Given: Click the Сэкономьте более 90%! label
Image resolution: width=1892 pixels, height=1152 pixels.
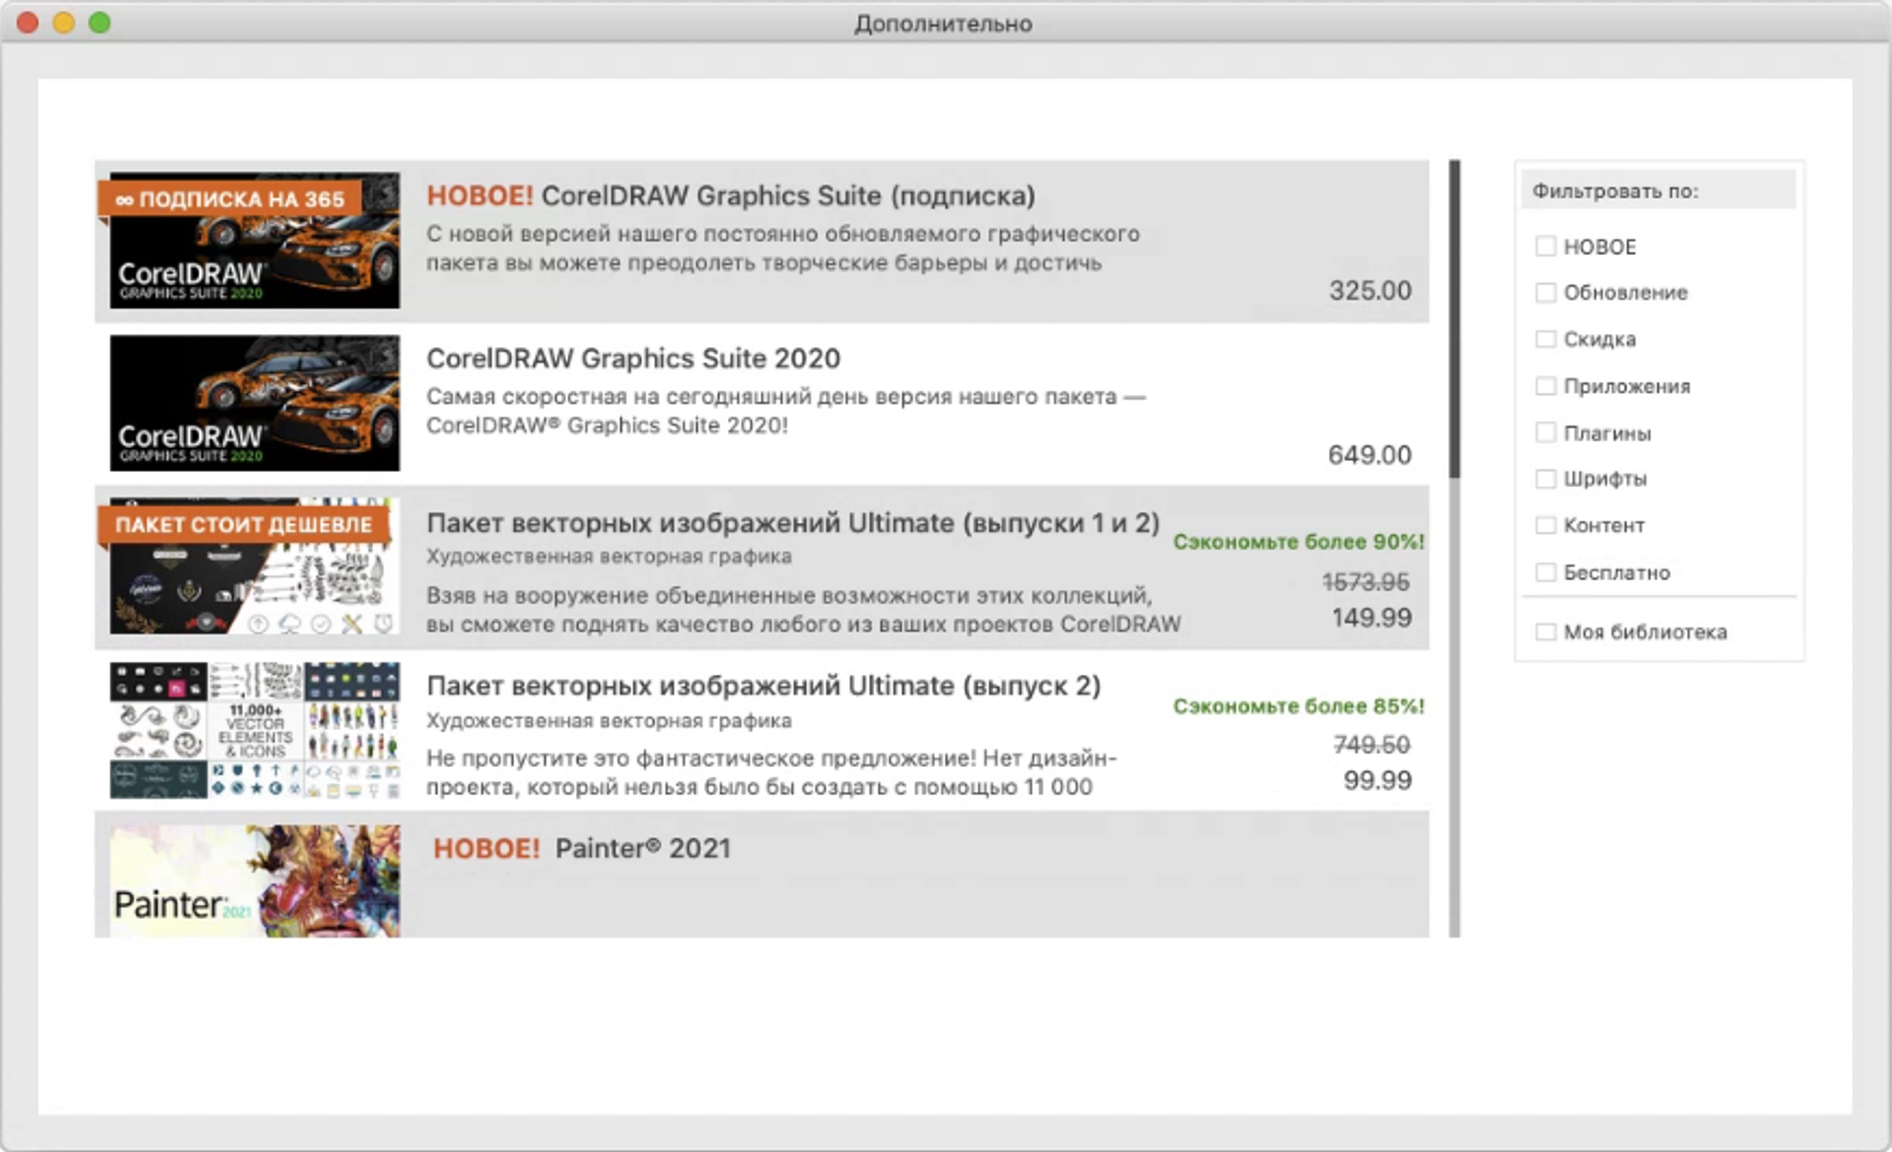Looking at the screenshot, I should (x=1299, y=542).
